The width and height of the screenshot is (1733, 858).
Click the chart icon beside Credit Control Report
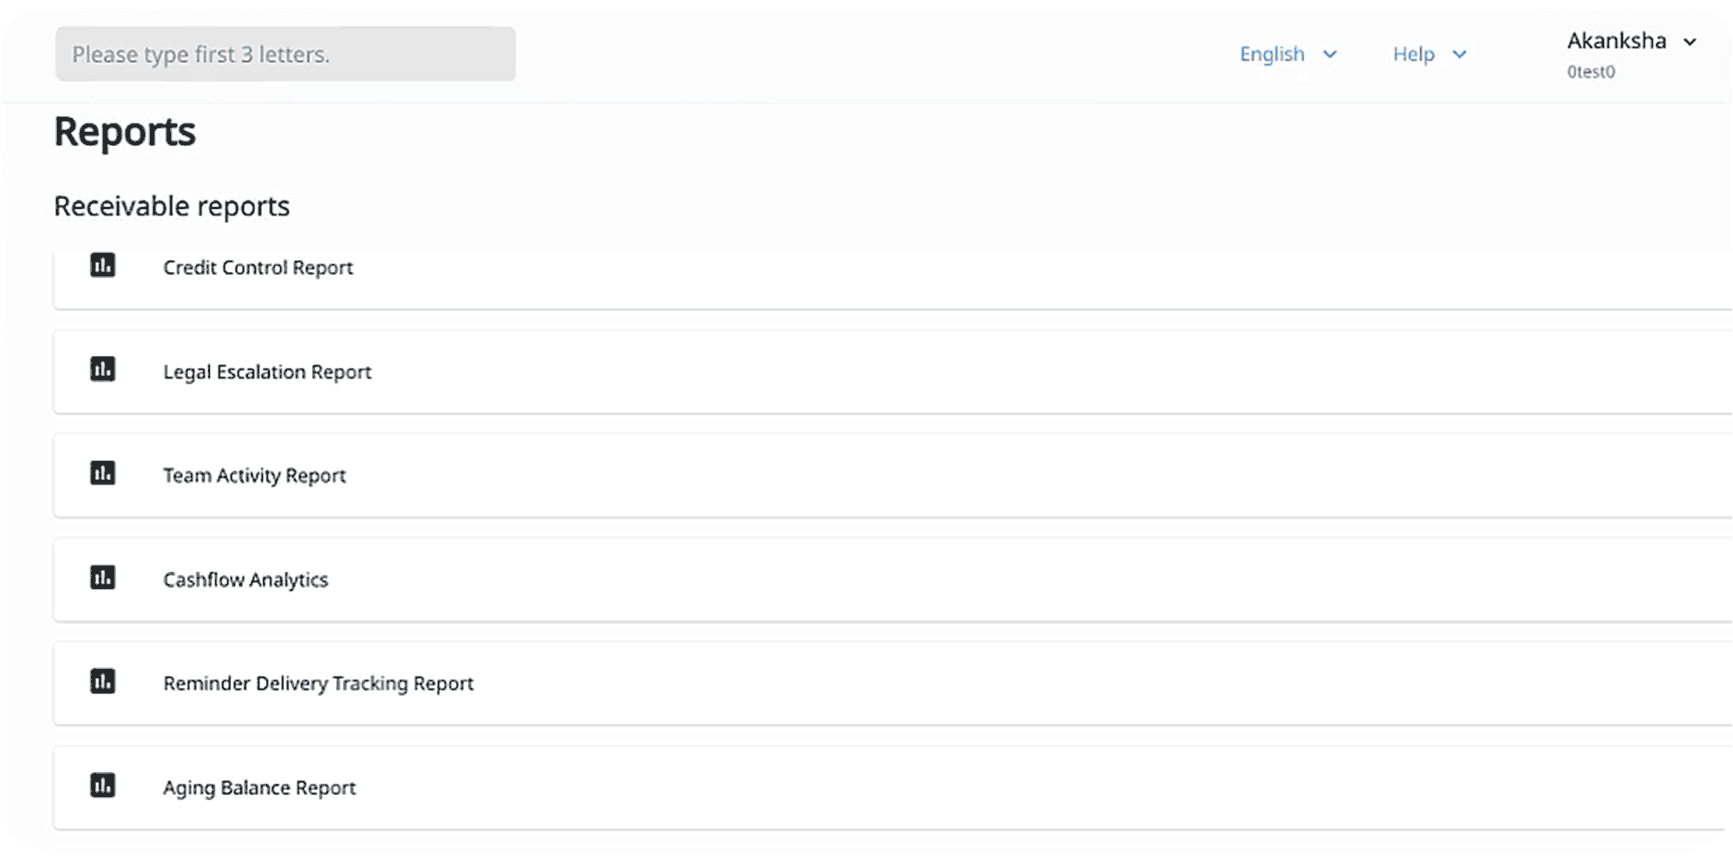pos(103,265)
